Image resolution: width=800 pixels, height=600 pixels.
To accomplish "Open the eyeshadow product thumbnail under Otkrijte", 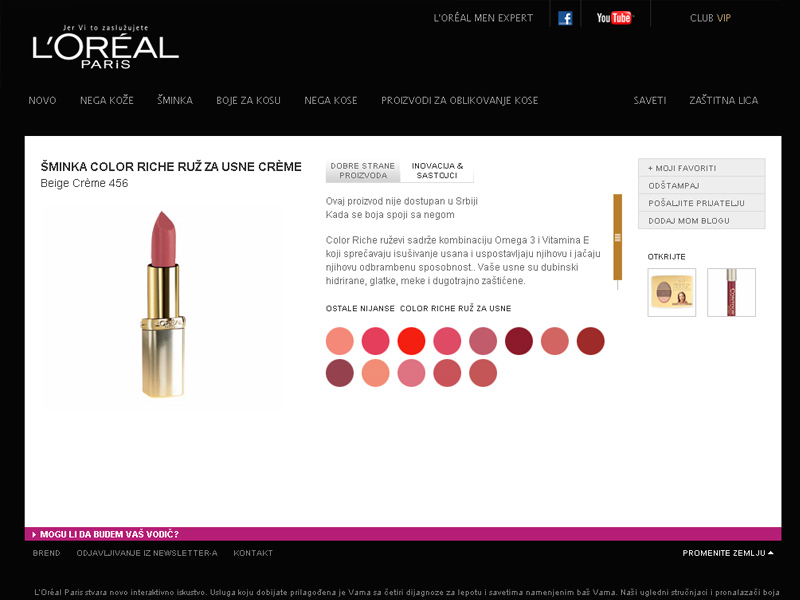I will tap(671, 292).
